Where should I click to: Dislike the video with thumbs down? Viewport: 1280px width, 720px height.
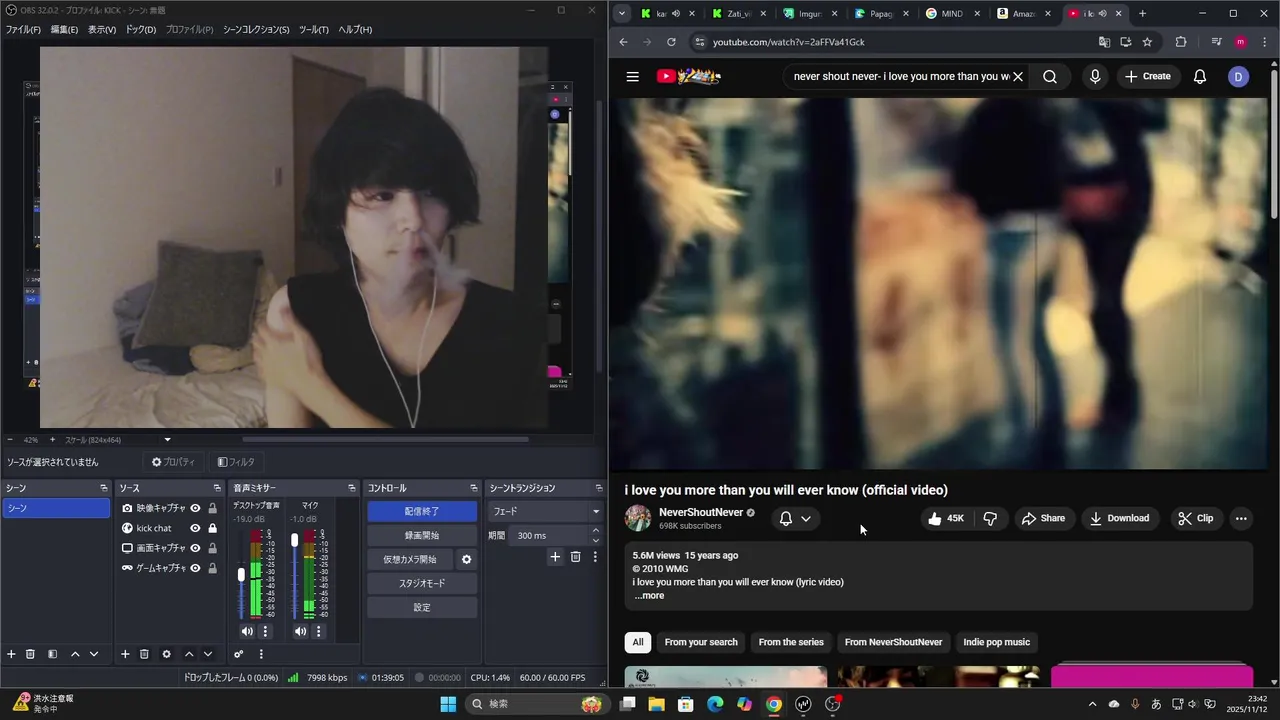point(990,518)
